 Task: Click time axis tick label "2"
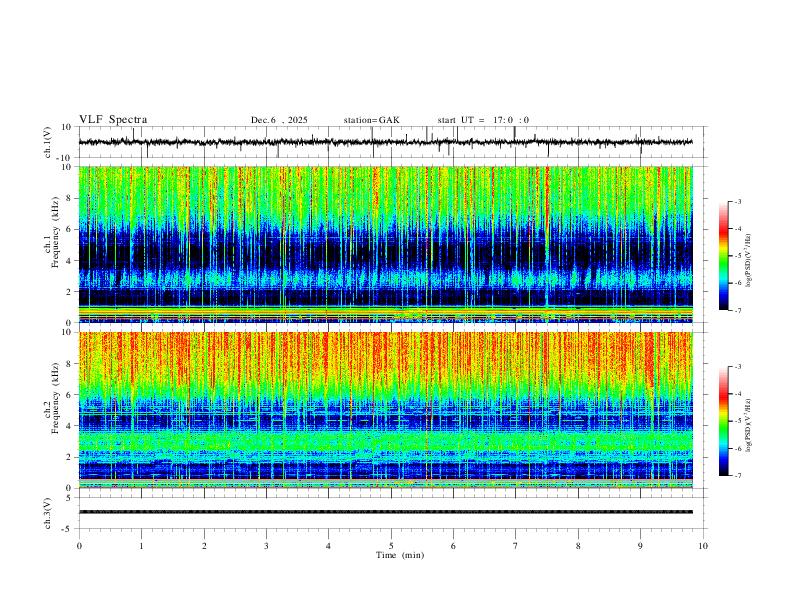[x=204, y=546]
